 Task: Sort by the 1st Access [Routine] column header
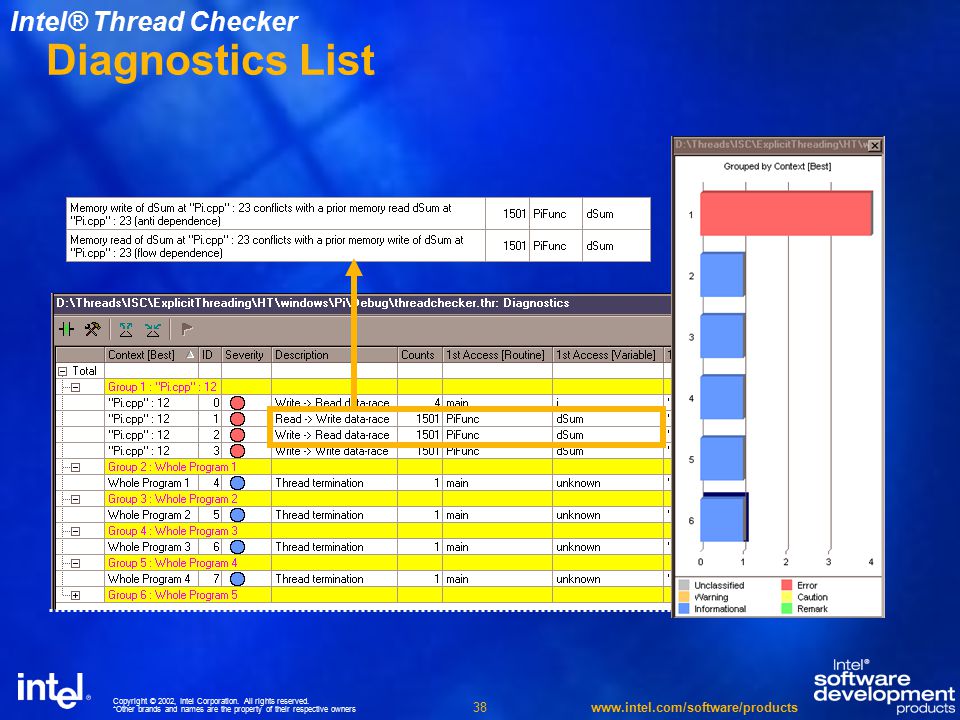(x=497, y=355)
